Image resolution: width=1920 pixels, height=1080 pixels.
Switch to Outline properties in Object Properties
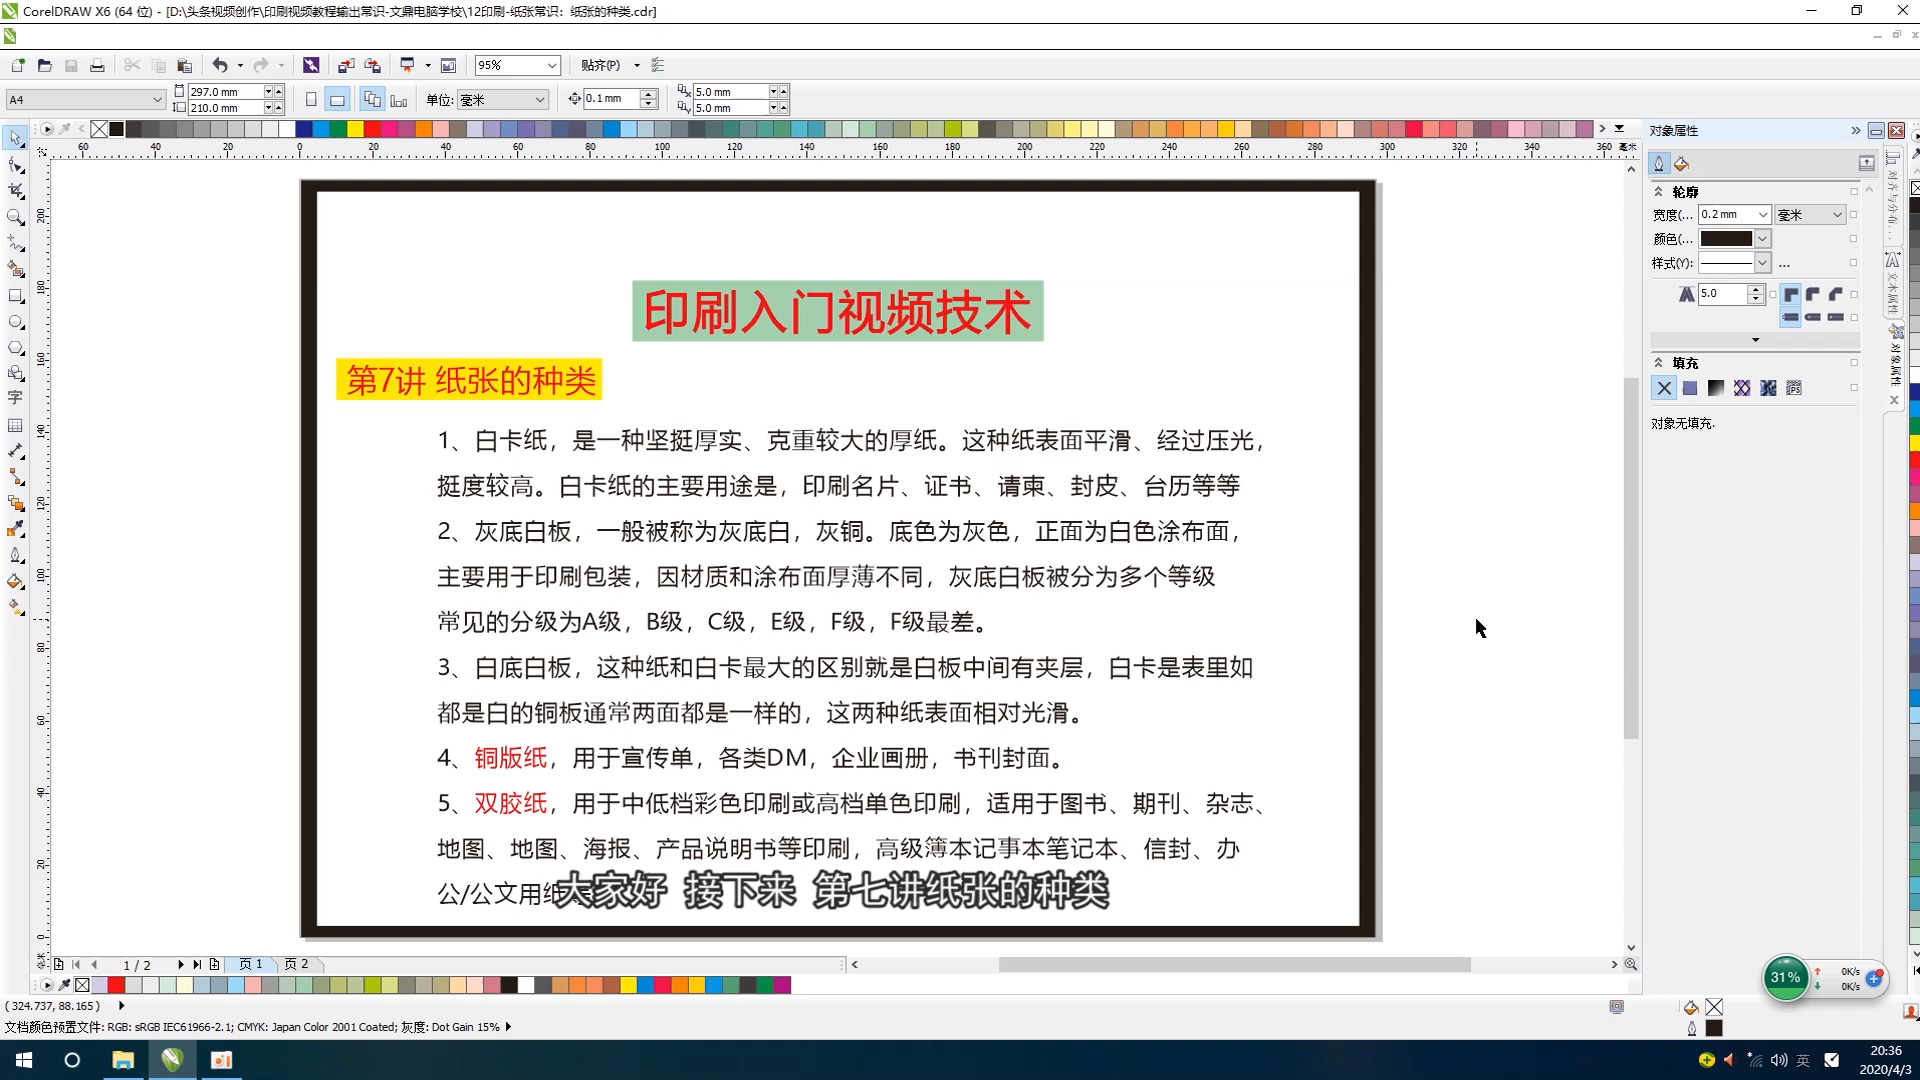click(x=1659, y=163)
